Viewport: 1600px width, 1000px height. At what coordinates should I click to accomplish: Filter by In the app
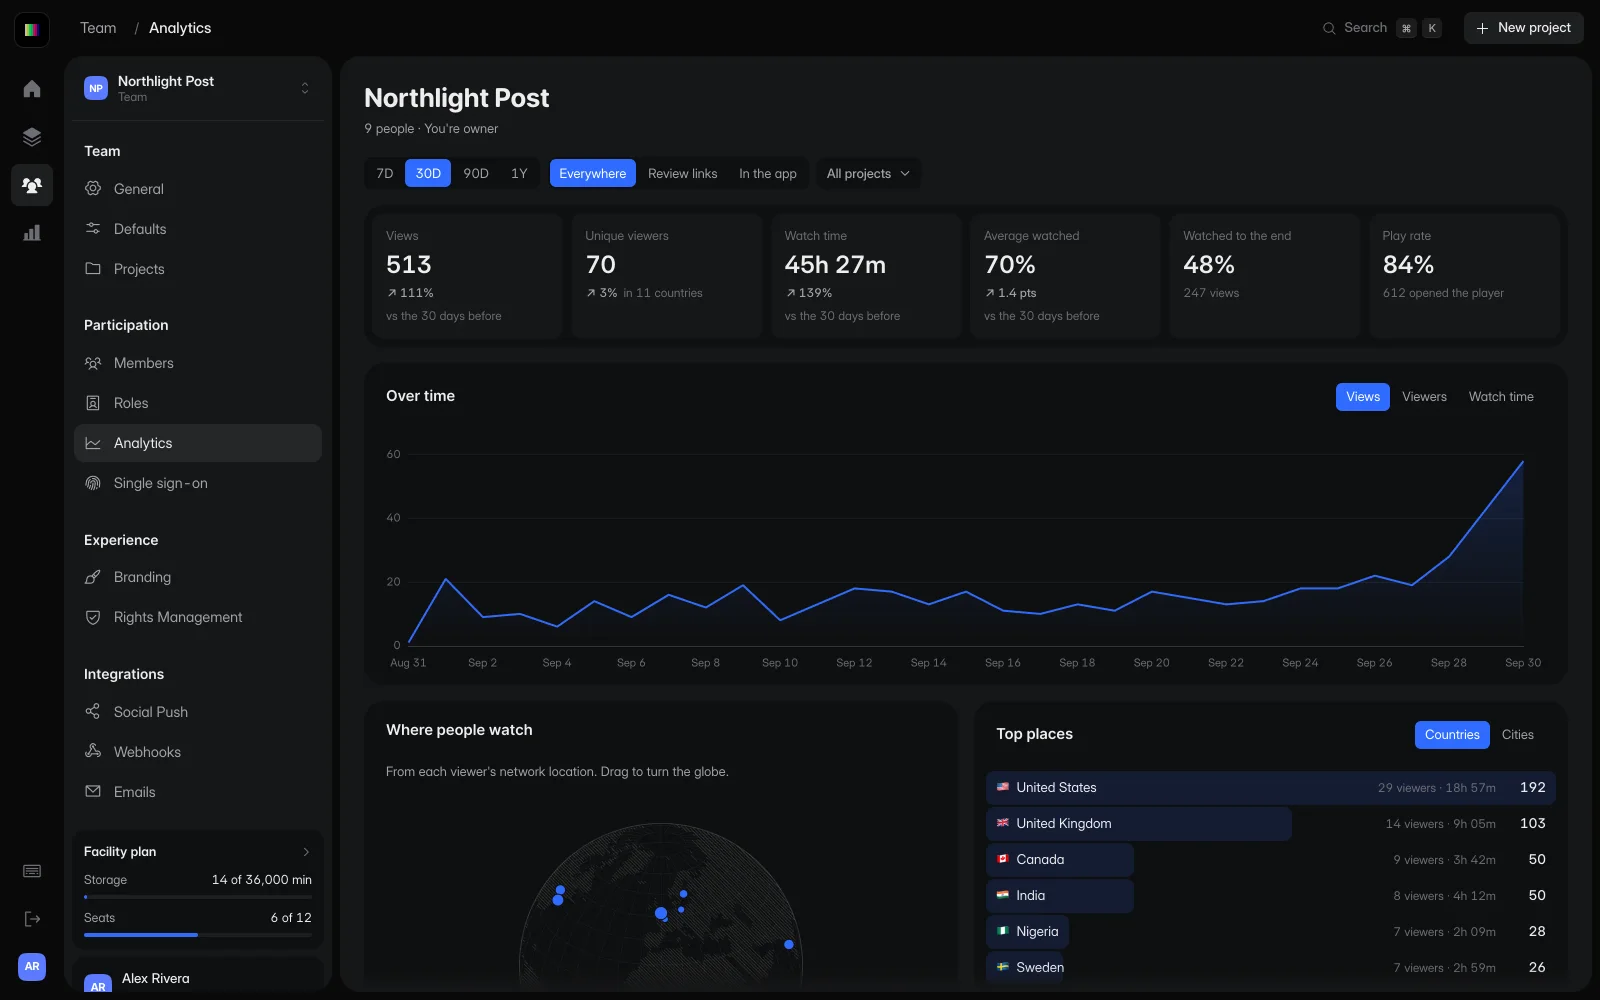click(768, 173)
